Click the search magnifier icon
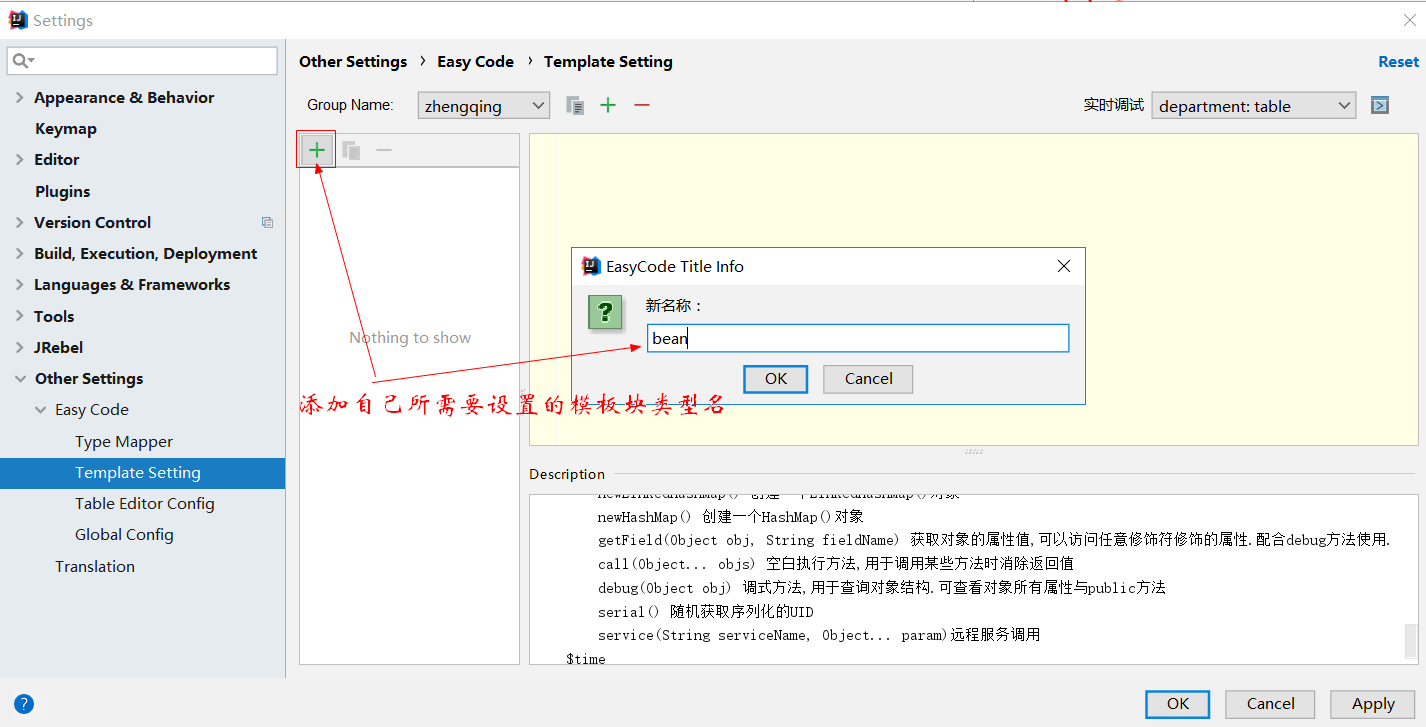 (21, 61)
